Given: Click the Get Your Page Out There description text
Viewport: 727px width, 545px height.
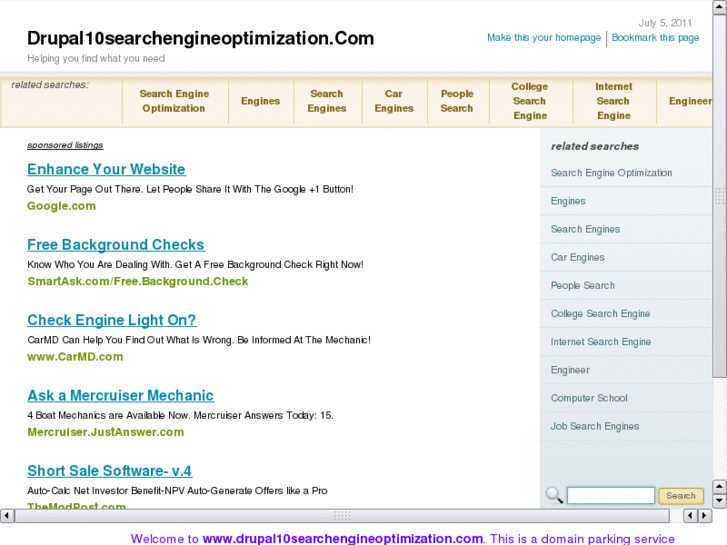Looking at the screenshot, I should 190,189.
